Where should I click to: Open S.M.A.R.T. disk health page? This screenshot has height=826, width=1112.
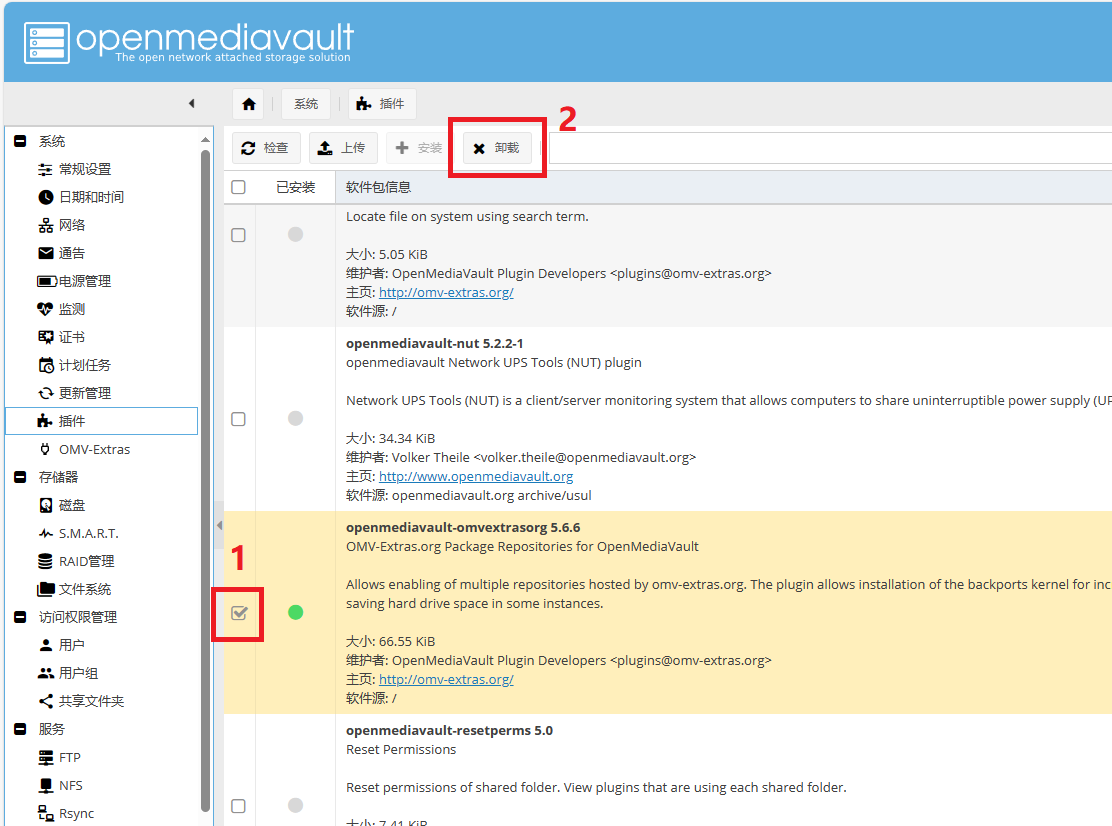point(88,533)
